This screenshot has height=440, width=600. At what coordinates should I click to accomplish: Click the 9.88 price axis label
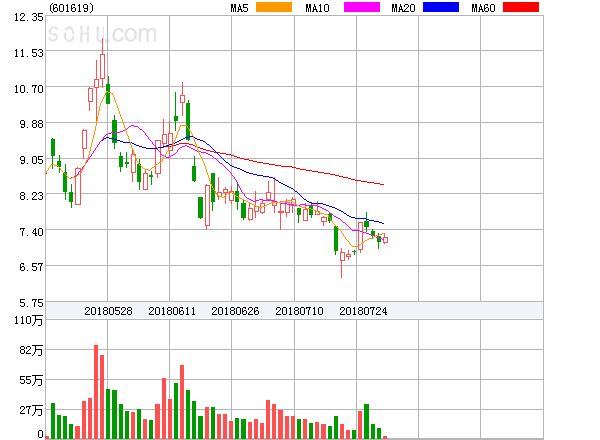pyautogui.click(x=31, y=124)
